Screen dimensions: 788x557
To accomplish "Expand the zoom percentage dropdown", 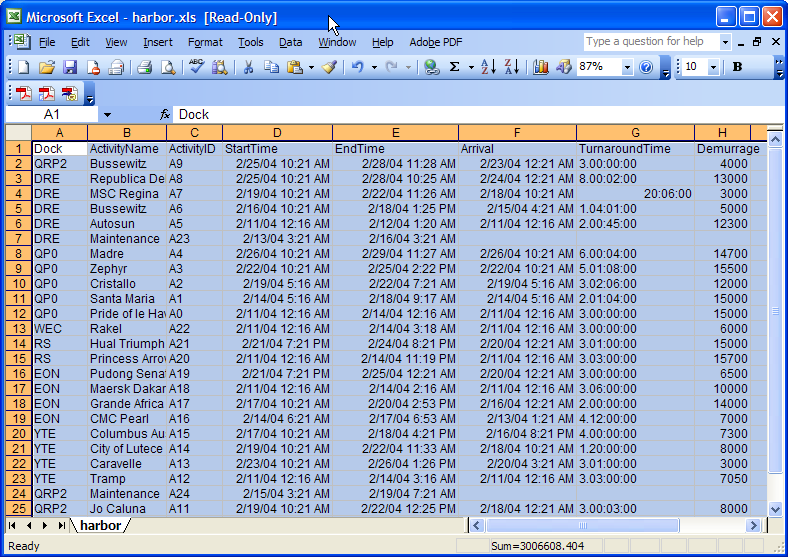I will click(627, 67).
